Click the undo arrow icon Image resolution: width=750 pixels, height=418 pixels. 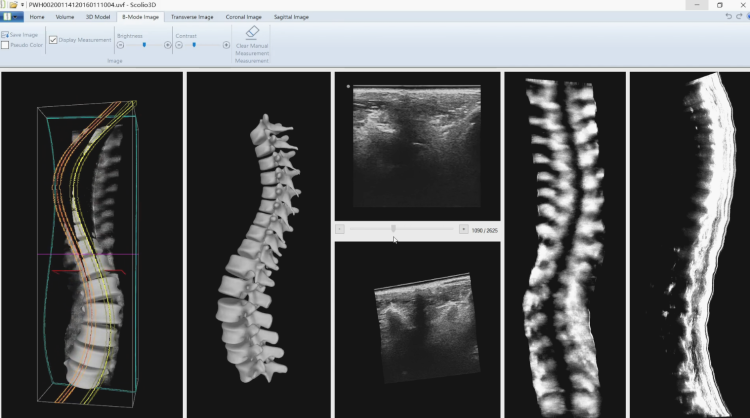pos(728,17)
